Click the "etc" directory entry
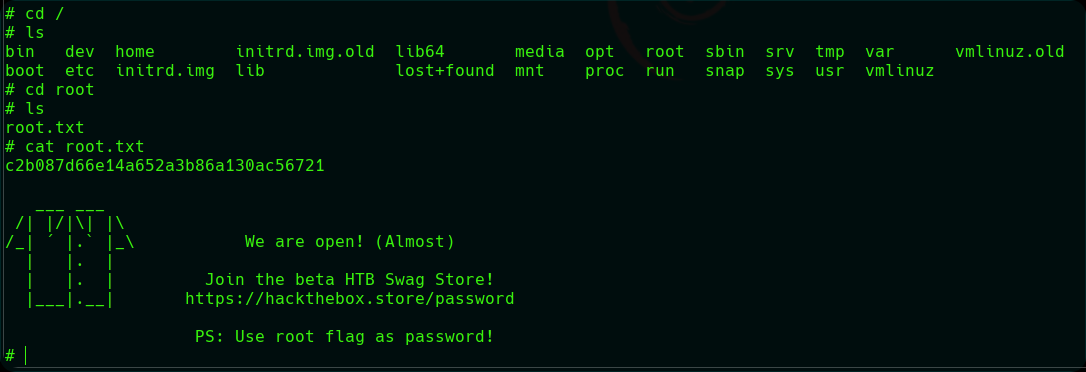Screen dimensions: 1086x372 click(80, 71)
